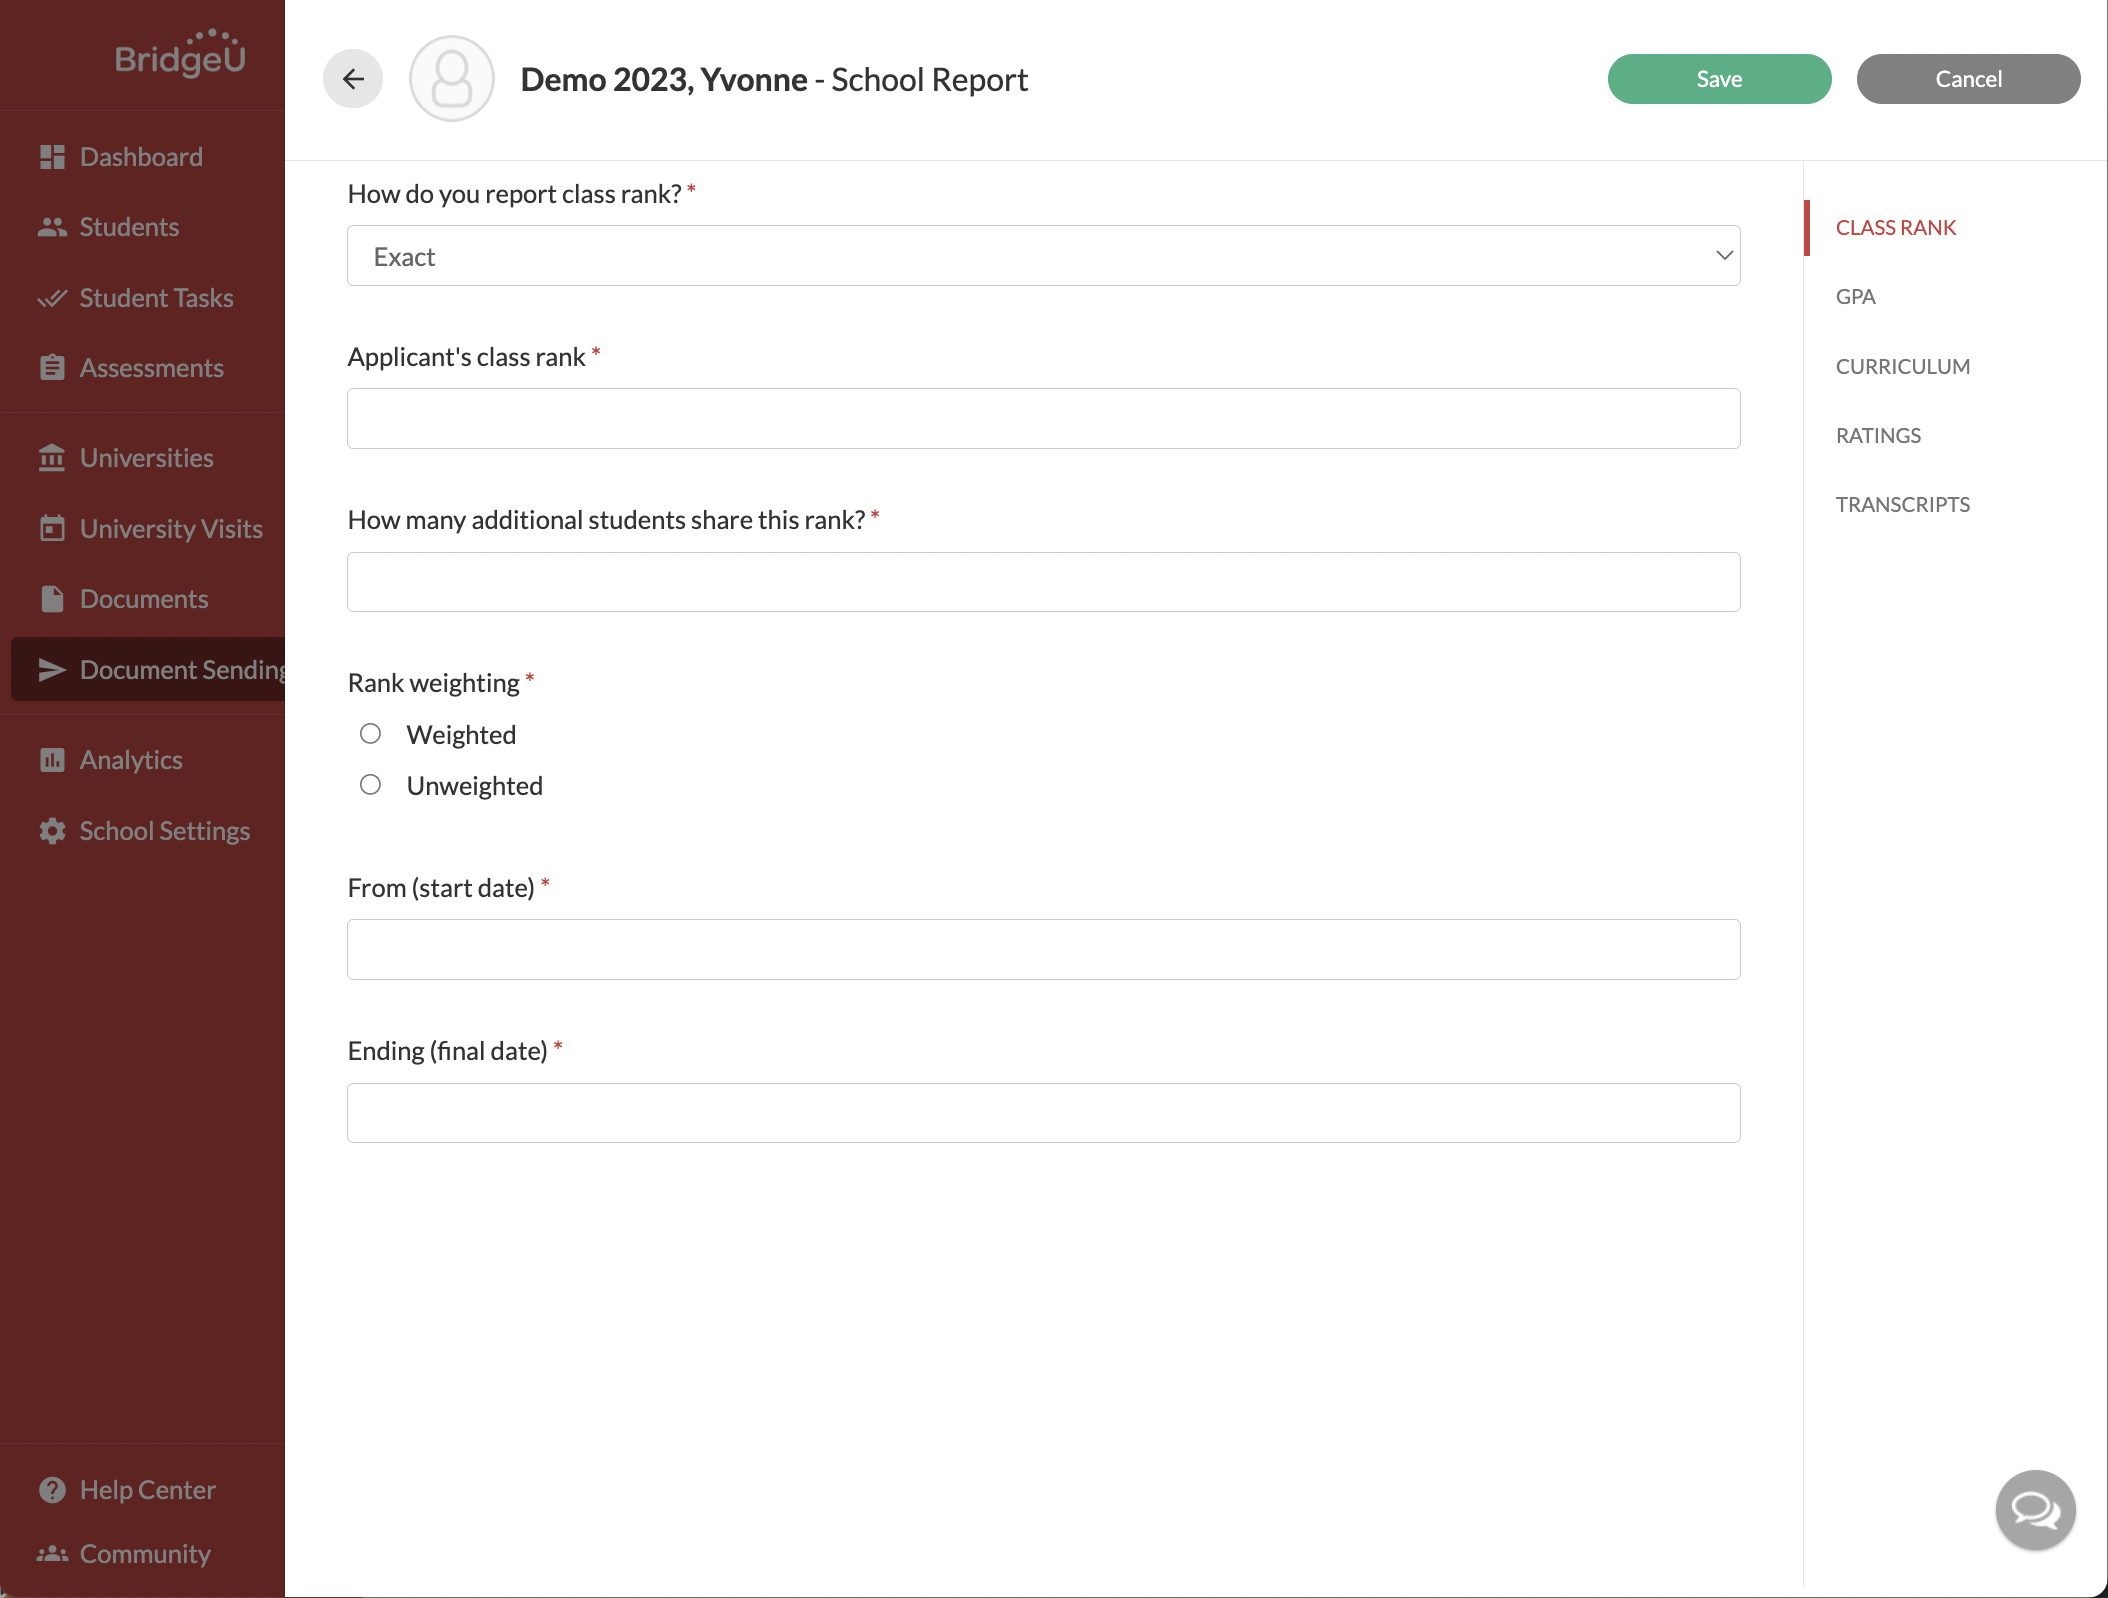Go back using the arrow button
The image size is (2108, 1598).
[353, 79]
